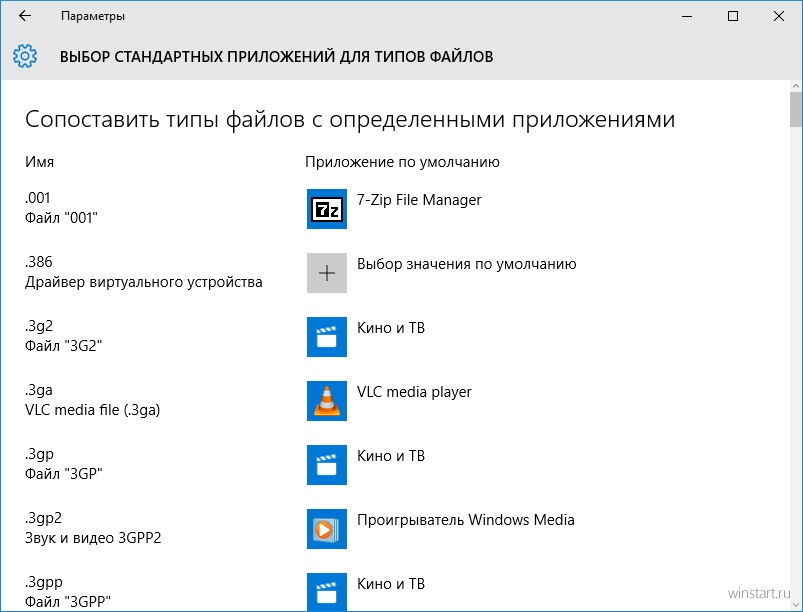The height and width of the screenshot is (612, 803).
Task: Change app via Проигрыватель Windows Media label
Action: (465, 520)
